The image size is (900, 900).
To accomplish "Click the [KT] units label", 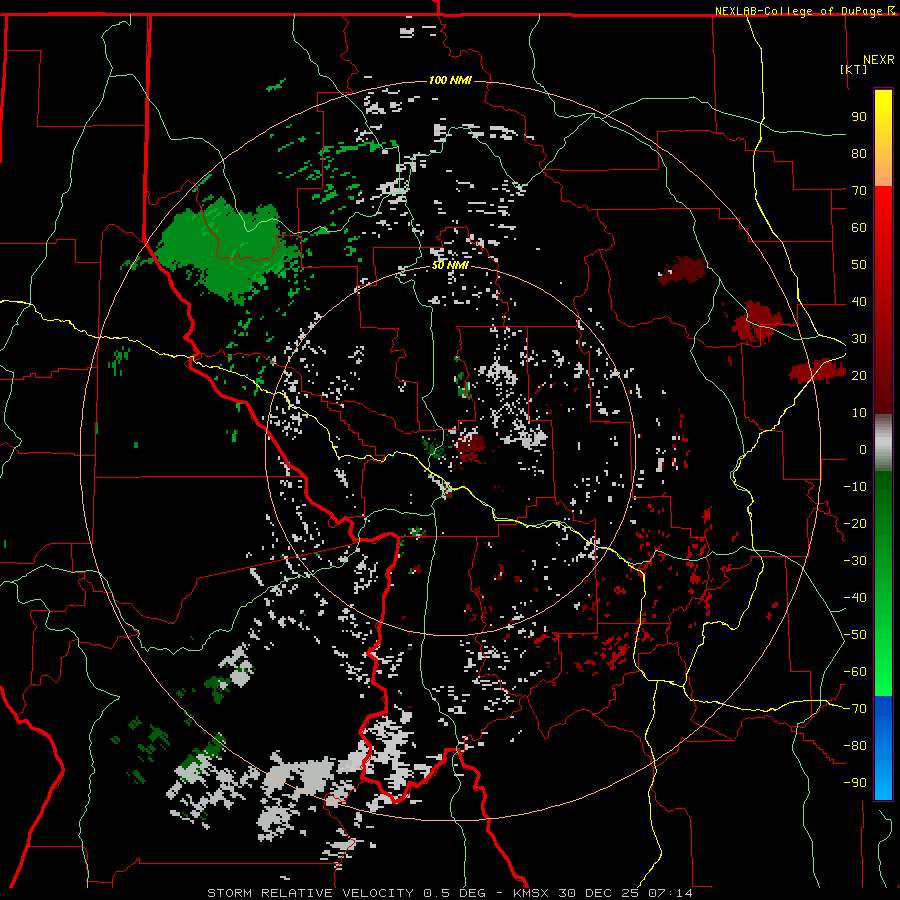I will point(854,69).
